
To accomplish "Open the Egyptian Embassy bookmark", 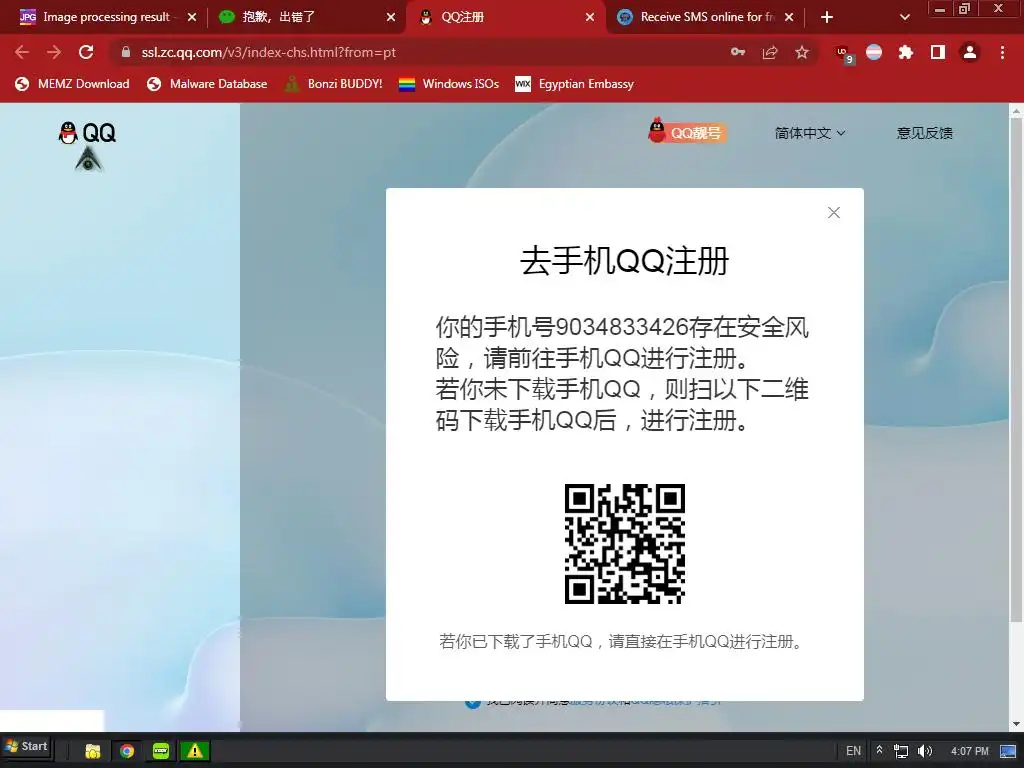I will tap(575, 84).
